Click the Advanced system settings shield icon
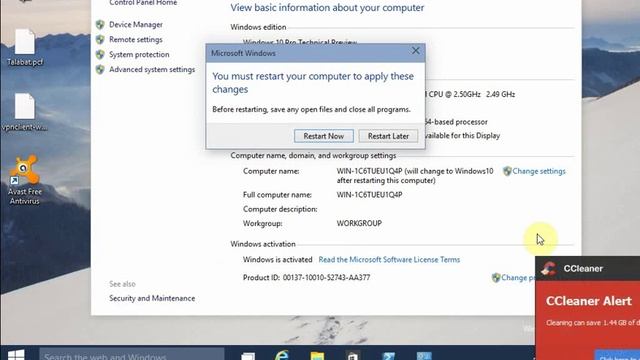 [100, 69]
